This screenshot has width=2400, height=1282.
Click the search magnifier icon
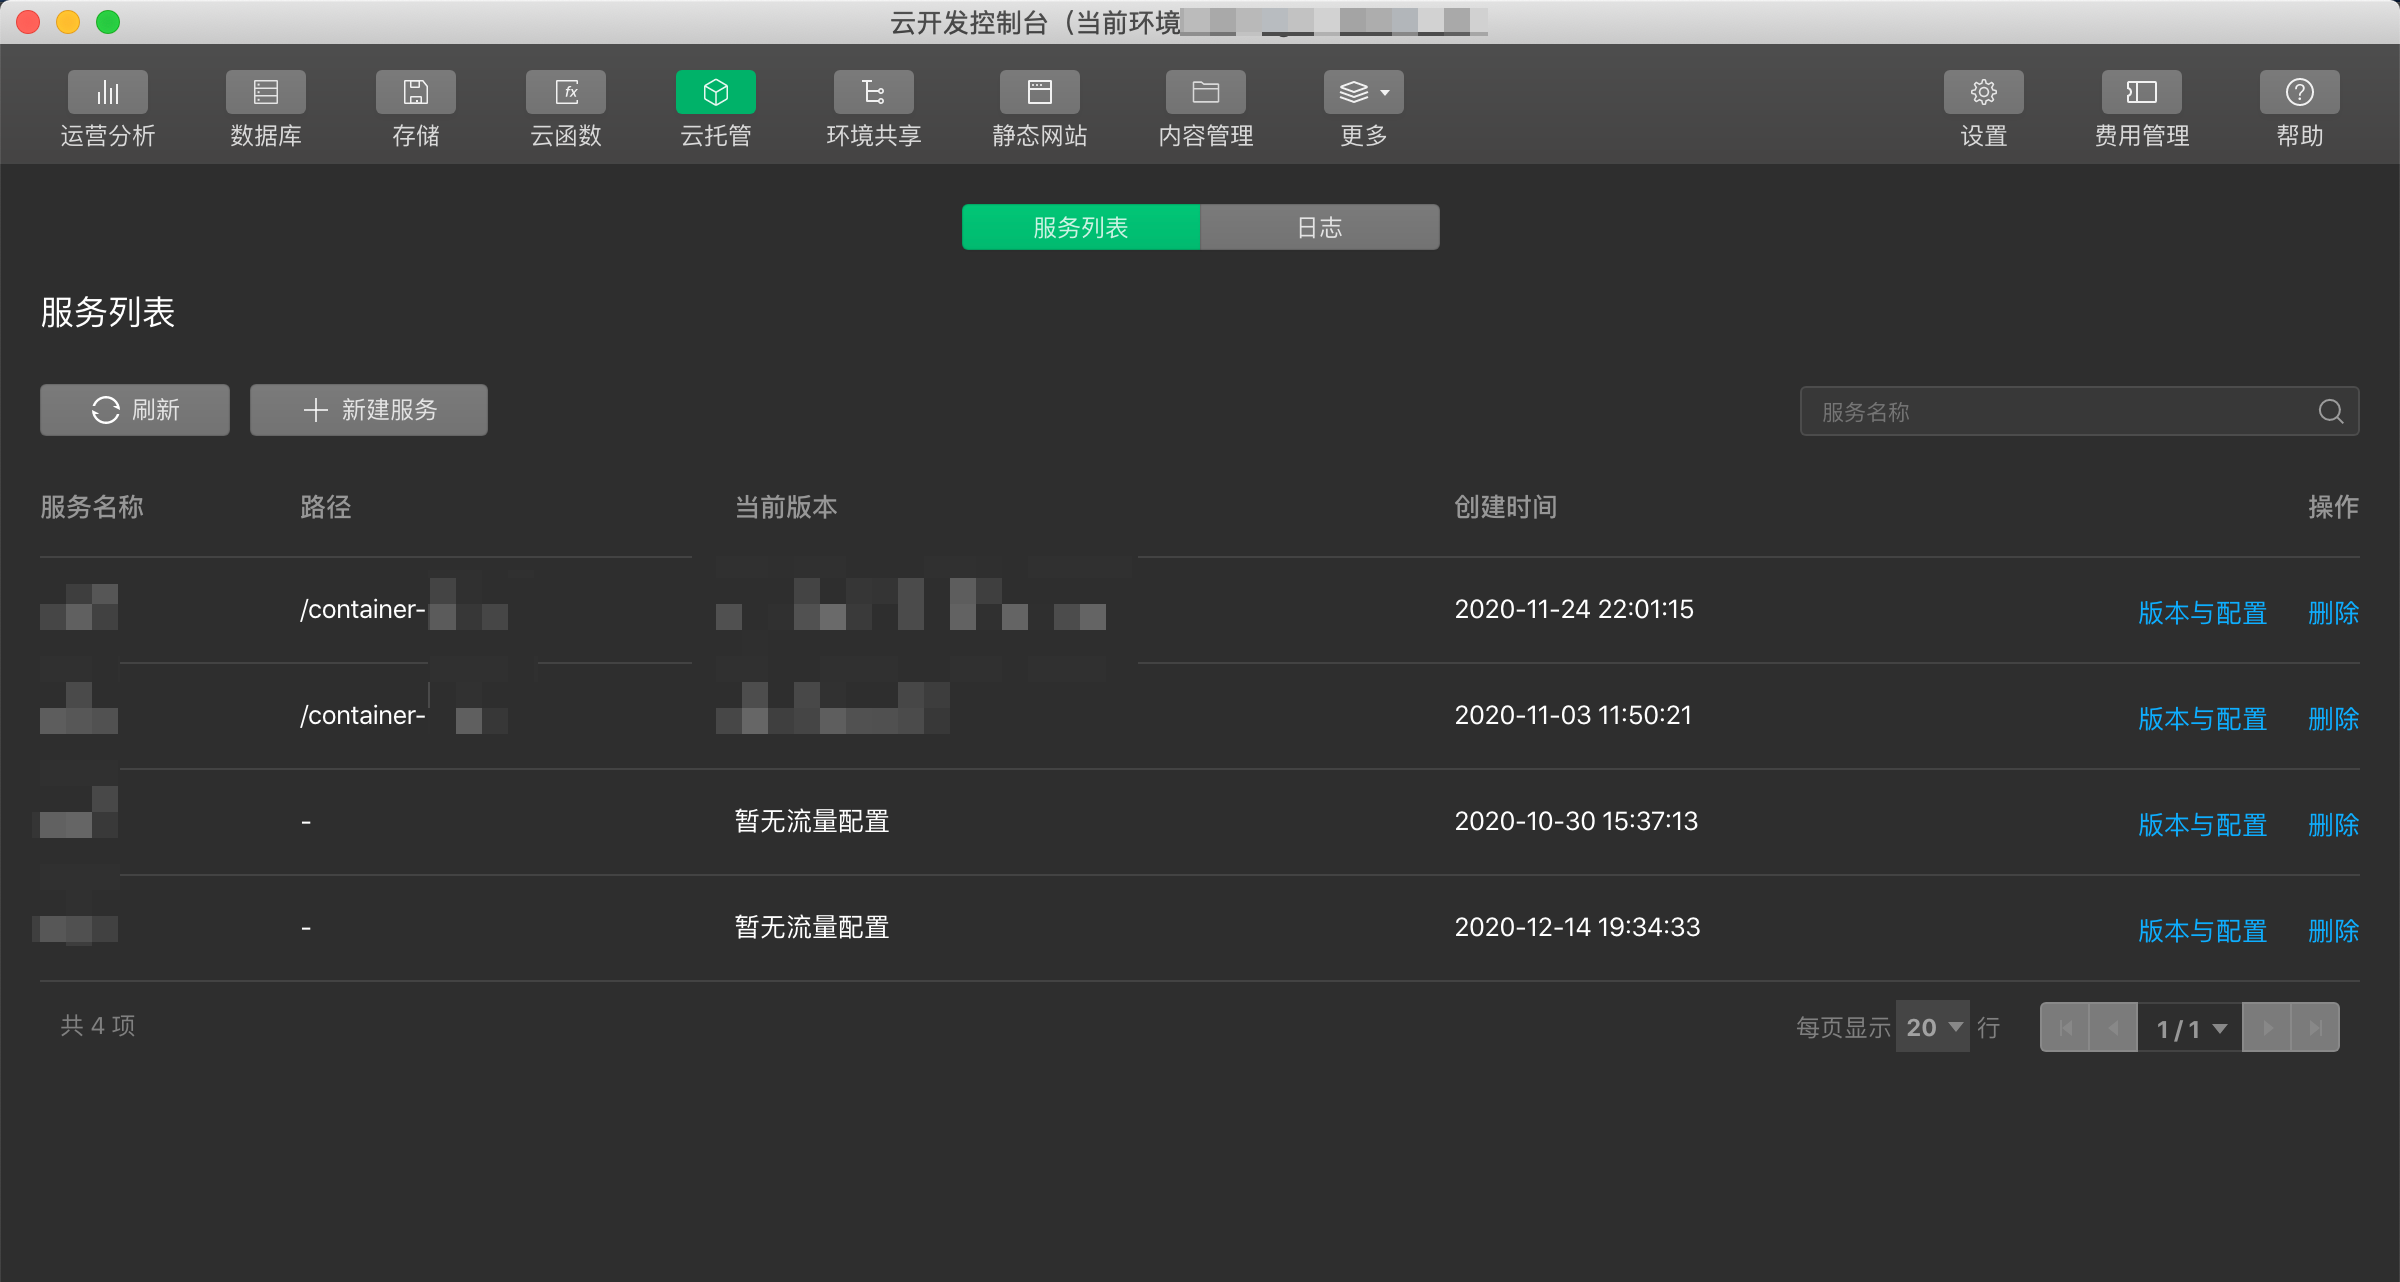pos(2330,411)
